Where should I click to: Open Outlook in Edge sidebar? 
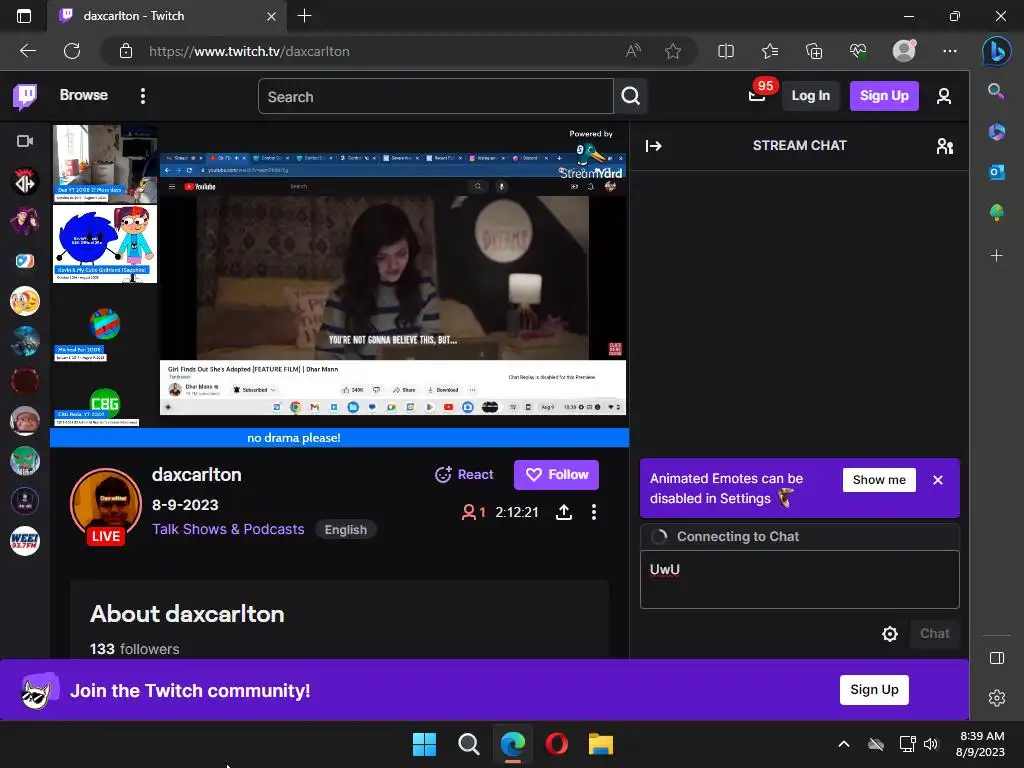tap(997, 172)
